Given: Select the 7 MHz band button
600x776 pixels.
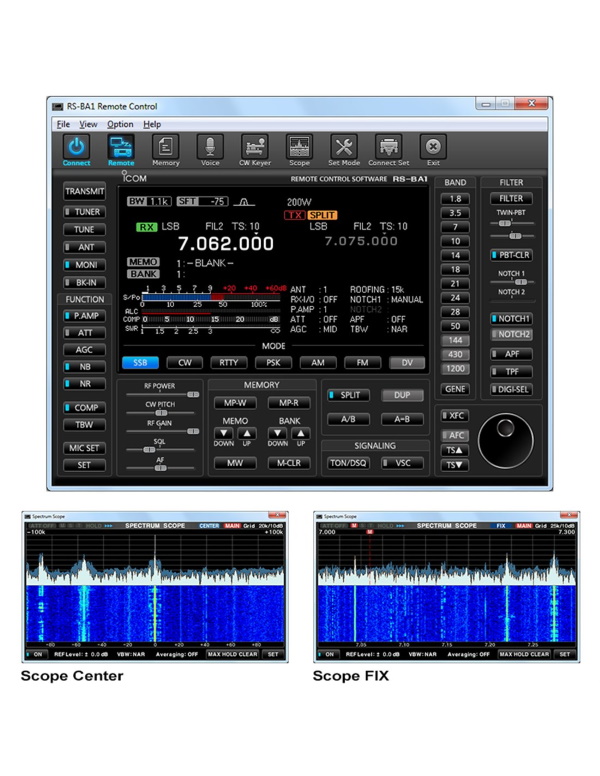Looking at the screenshot, I should (455, 227).
